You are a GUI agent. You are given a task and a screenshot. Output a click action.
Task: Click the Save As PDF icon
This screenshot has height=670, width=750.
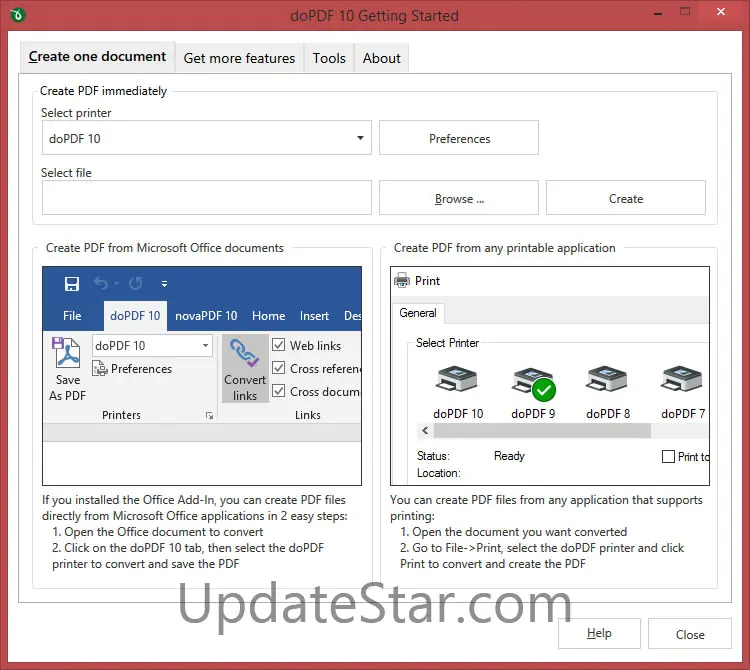point(67,353)
